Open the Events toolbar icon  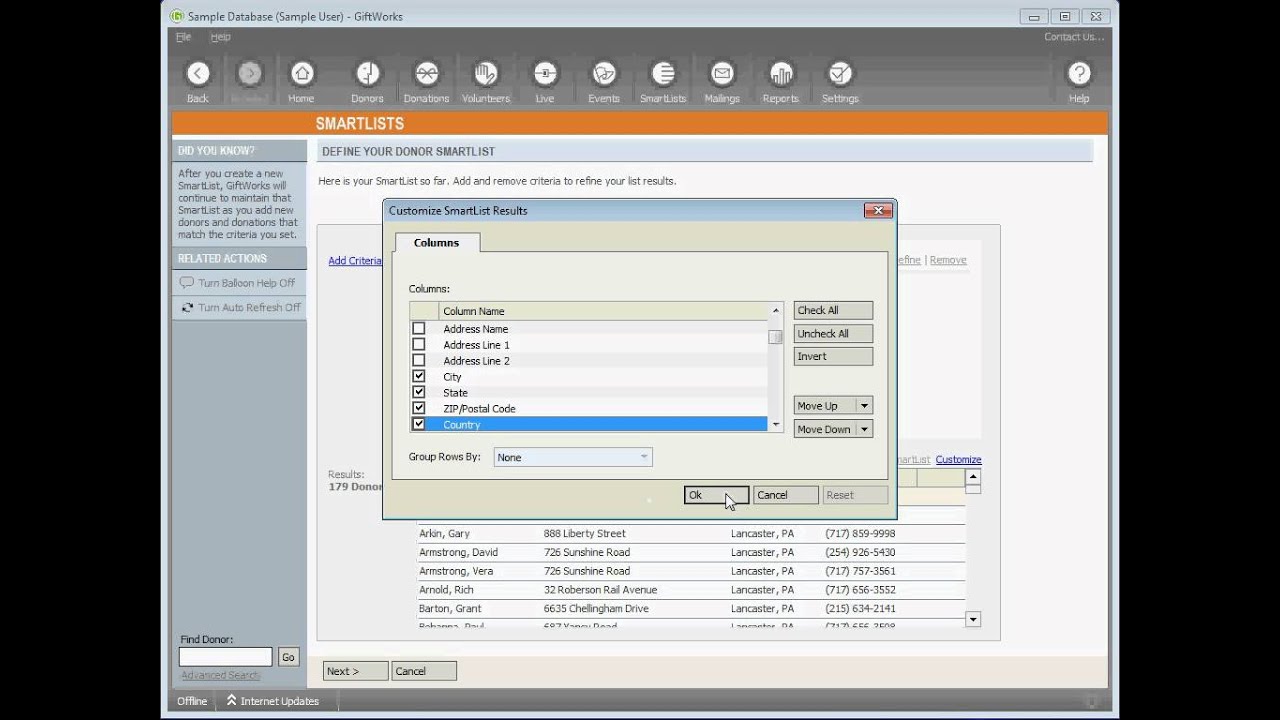[604, 74]
